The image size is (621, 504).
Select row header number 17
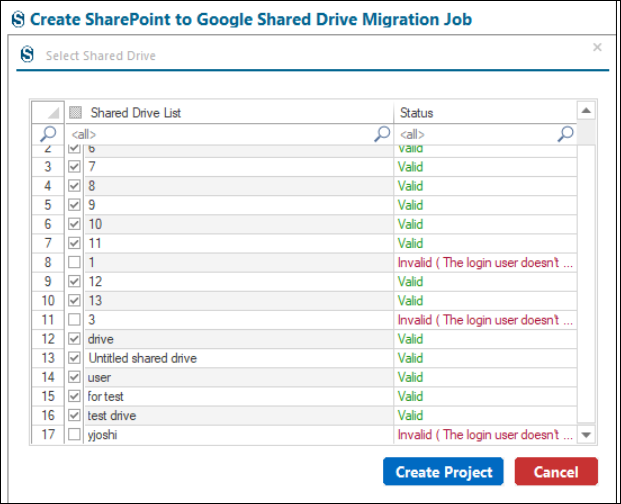(x=48, y=434)
